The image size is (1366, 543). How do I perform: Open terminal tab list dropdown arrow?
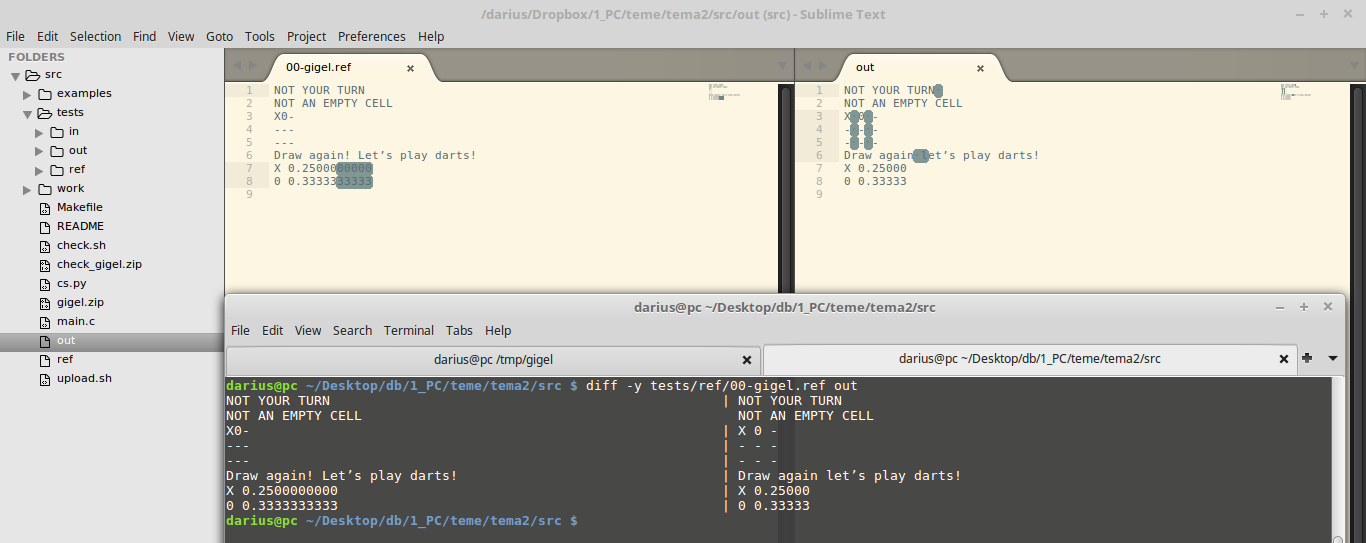point(1333,358)
